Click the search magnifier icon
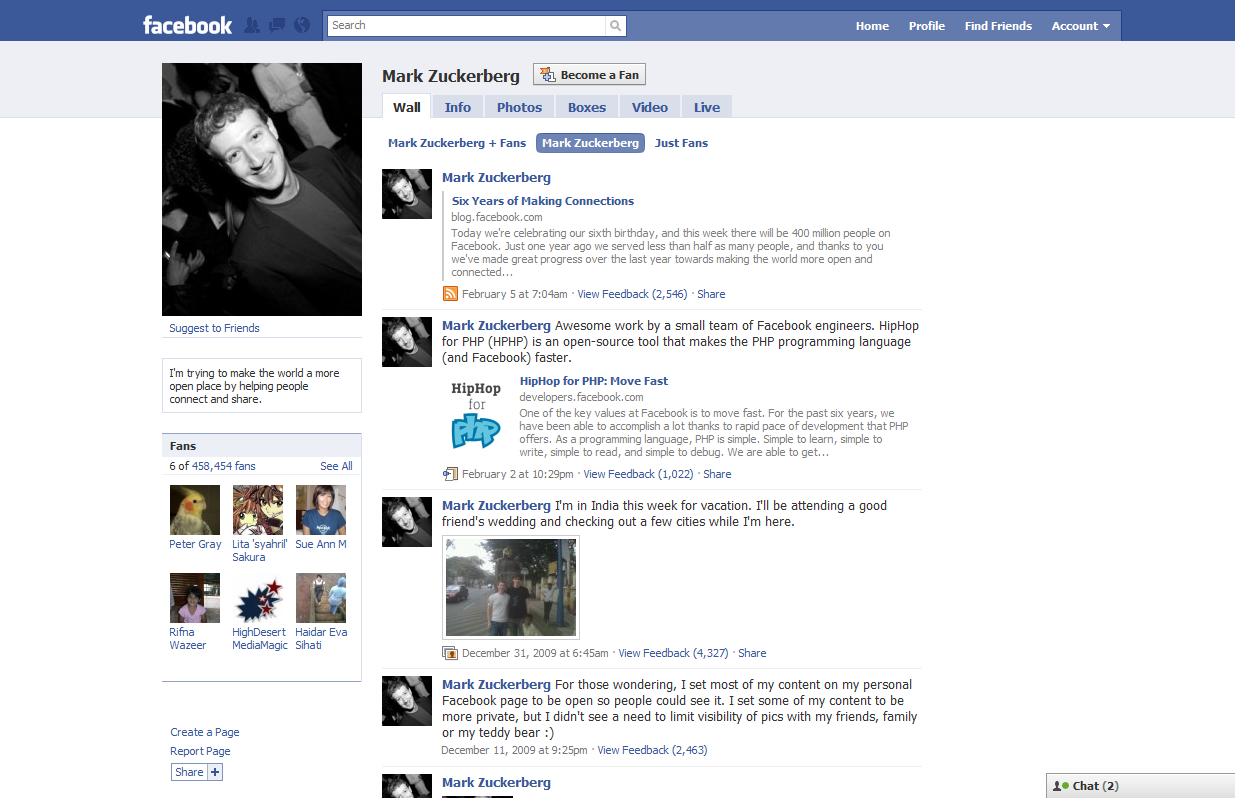Viewport: 1235px width, 798px height. pos(614,24)
